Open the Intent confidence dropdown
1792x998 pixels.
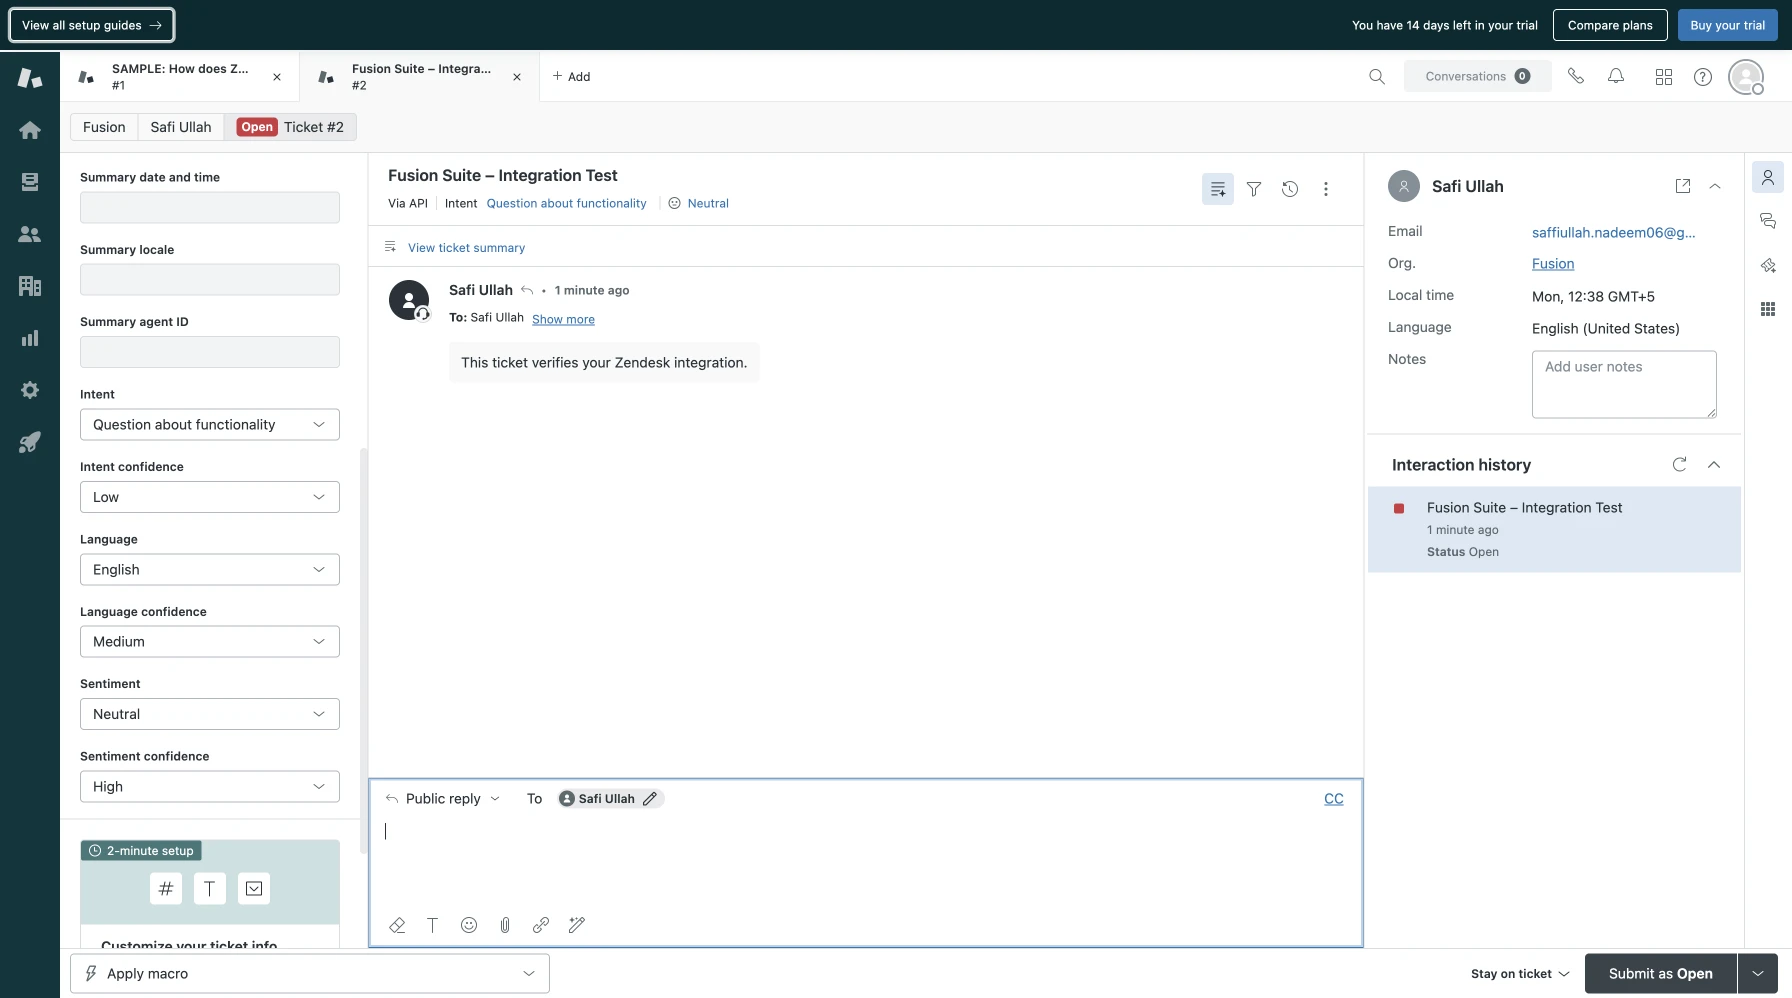coord(210,497)
